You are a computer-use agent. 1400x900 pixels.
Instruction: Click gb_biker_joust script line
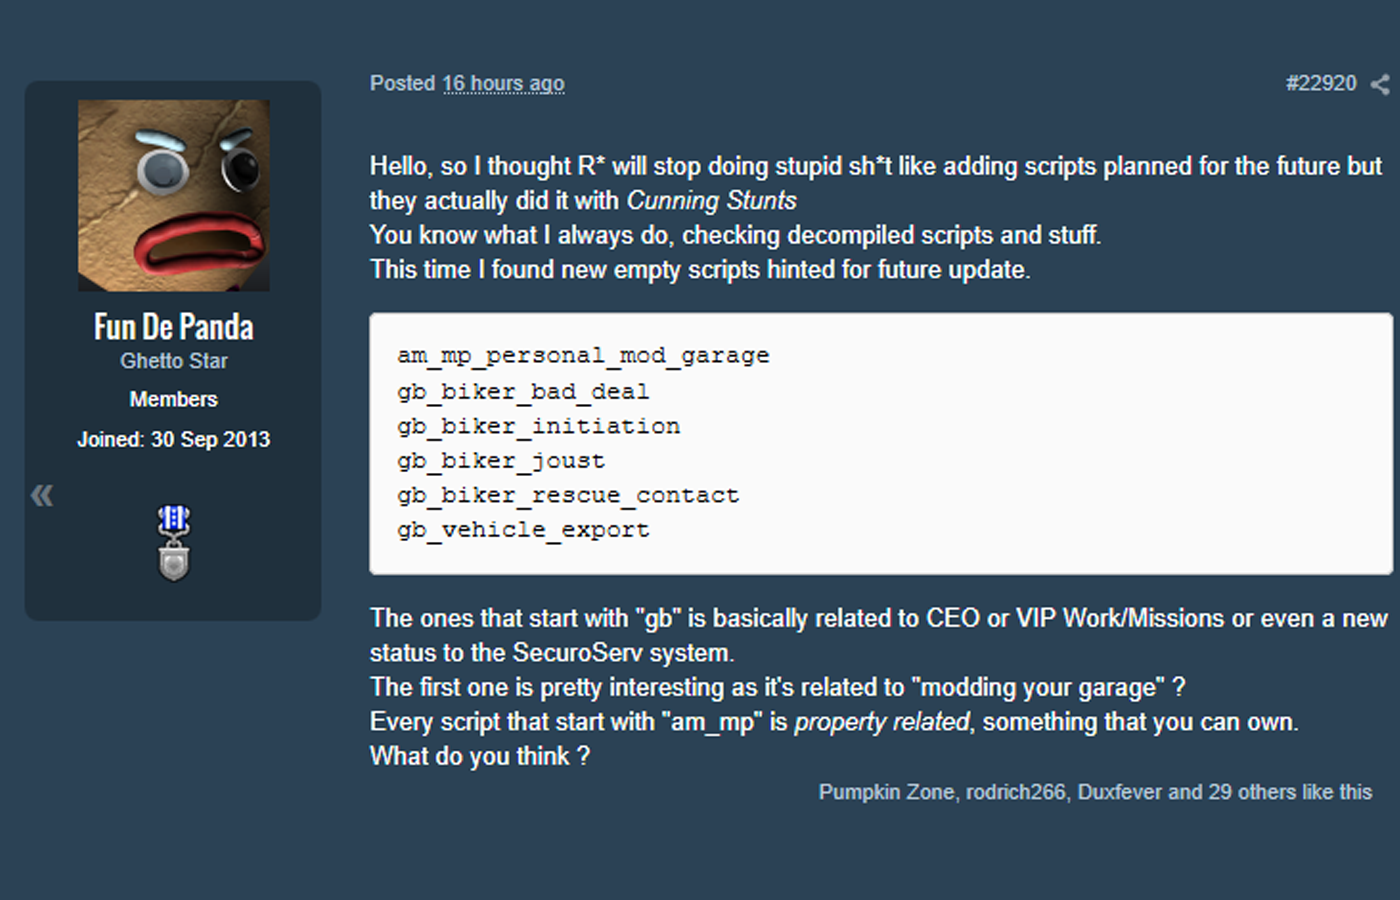tap(501, 461)
